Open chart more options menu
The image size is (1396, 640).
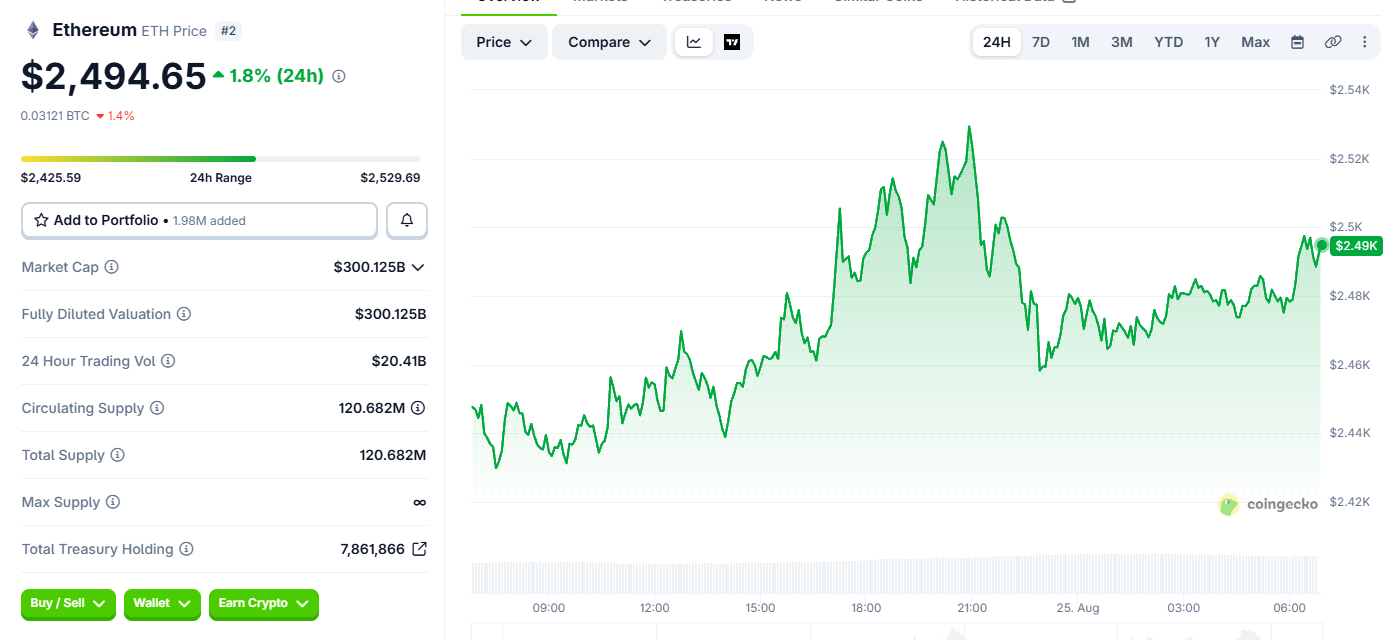1365,42
